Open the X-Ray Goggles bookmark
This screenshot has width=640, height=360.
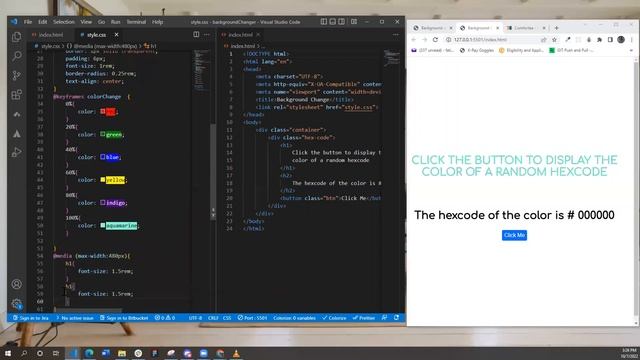(477, 50)
